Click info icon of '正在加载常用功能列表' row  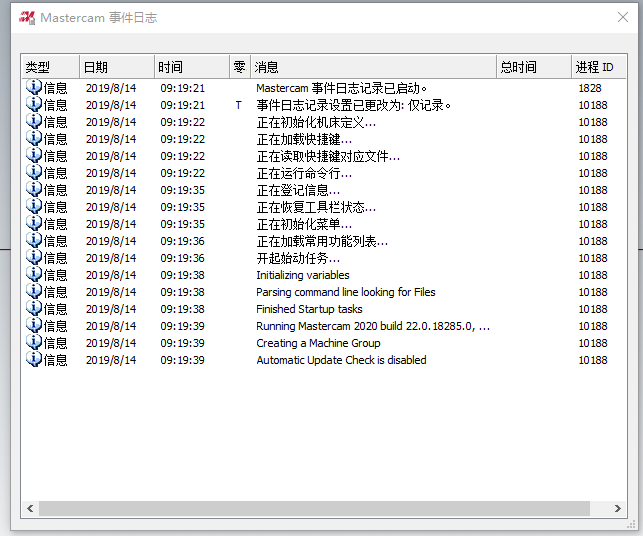34,240
